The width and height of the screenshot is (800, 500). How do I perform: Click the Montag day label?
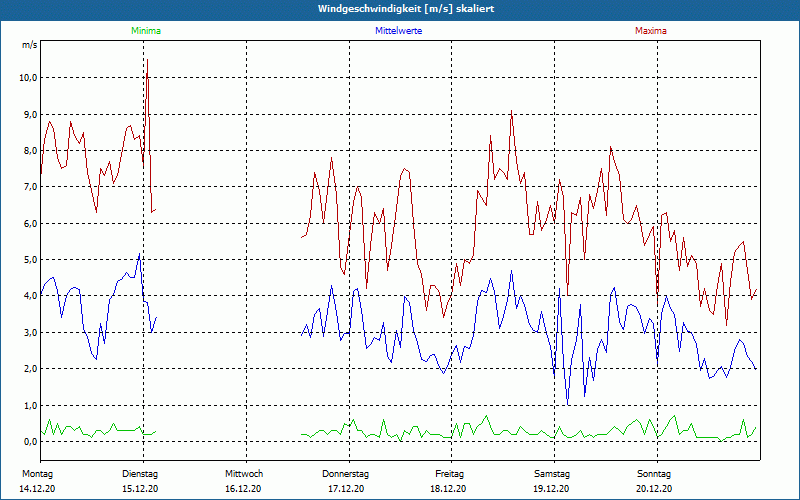tap(37, 474)
